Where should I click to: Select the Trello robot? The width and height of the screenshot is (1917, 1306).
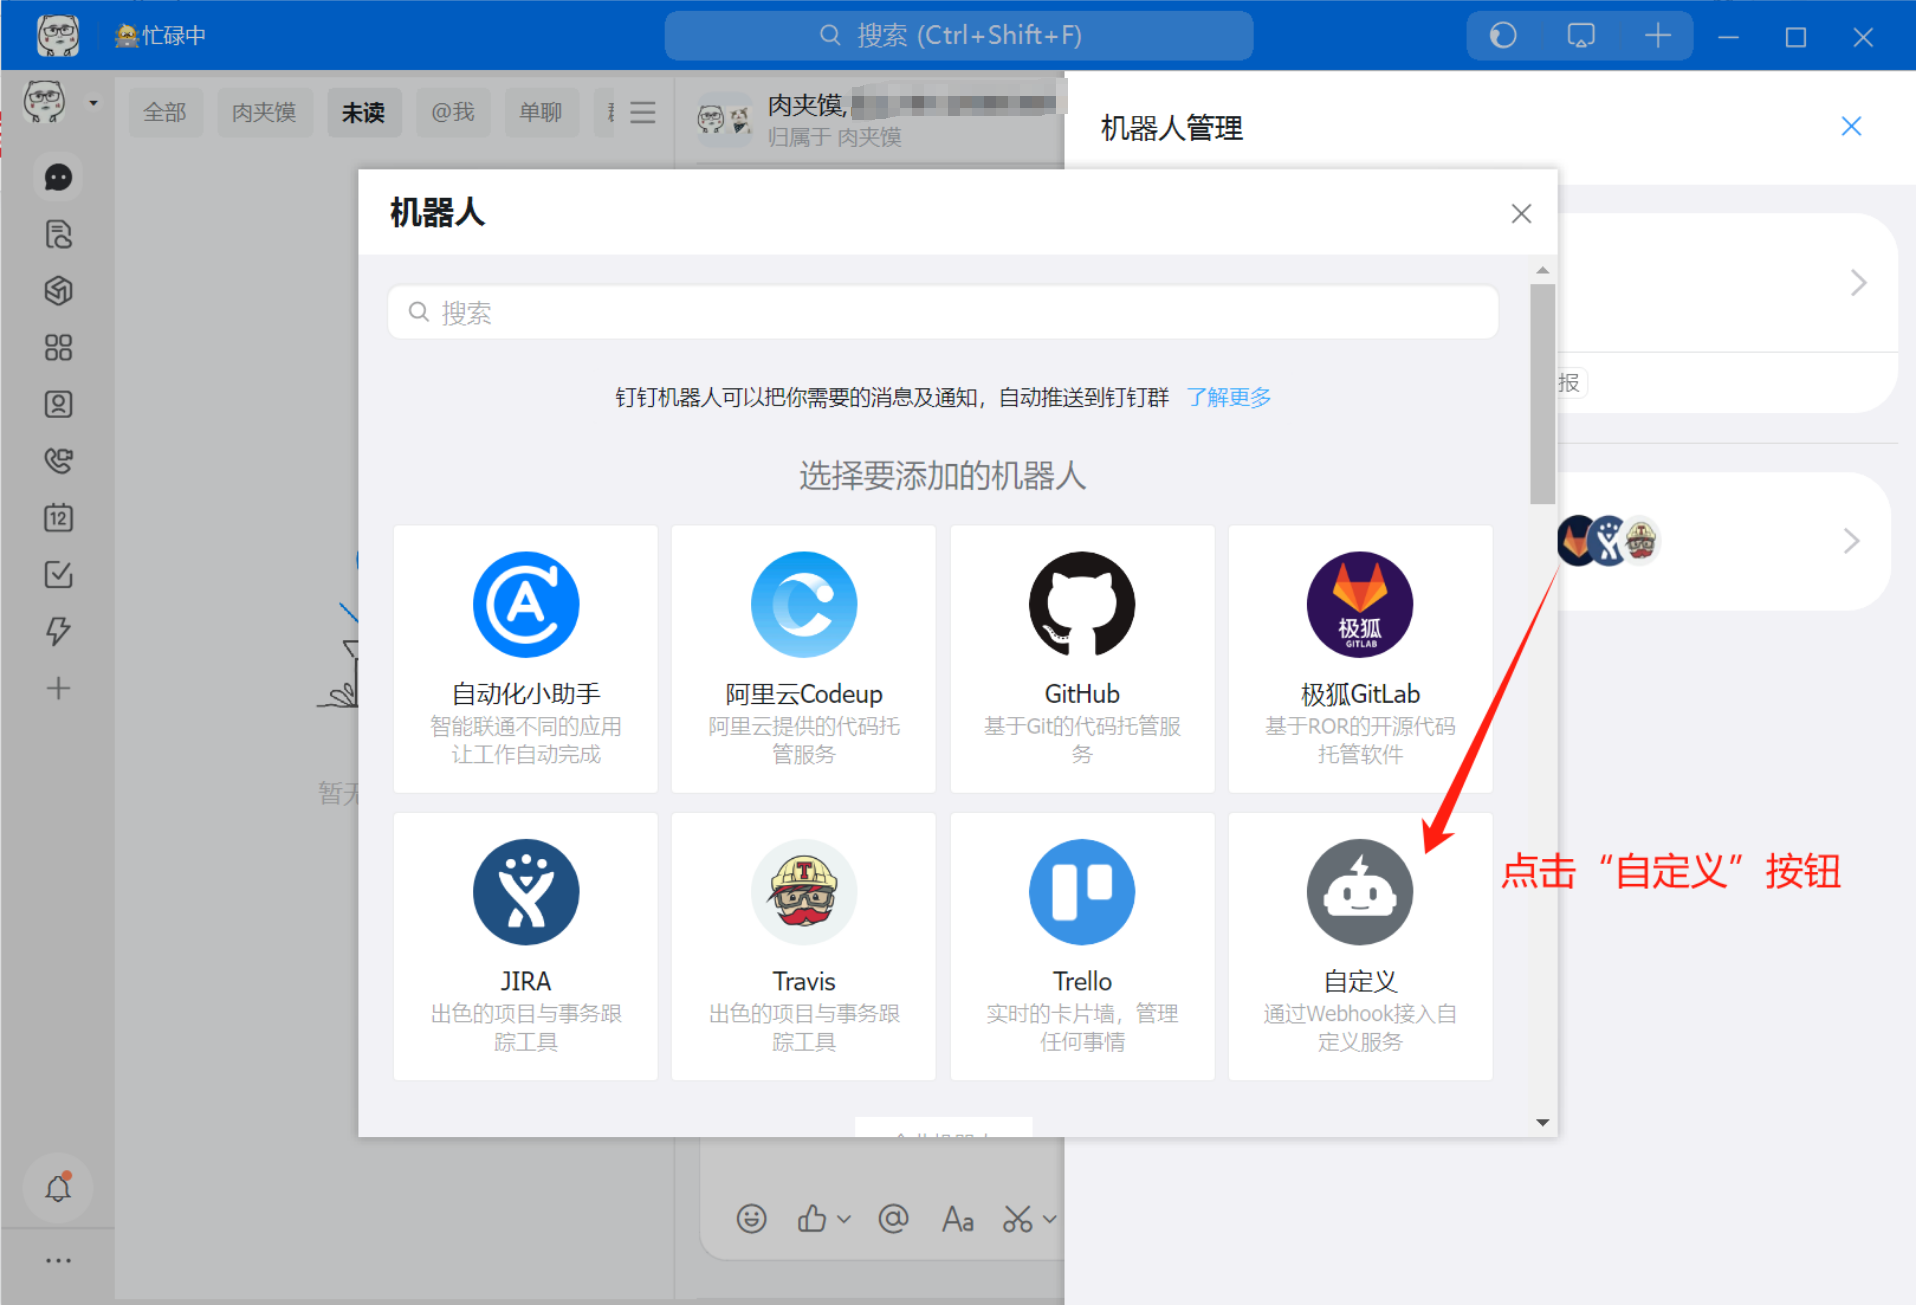coord(1082,946)
